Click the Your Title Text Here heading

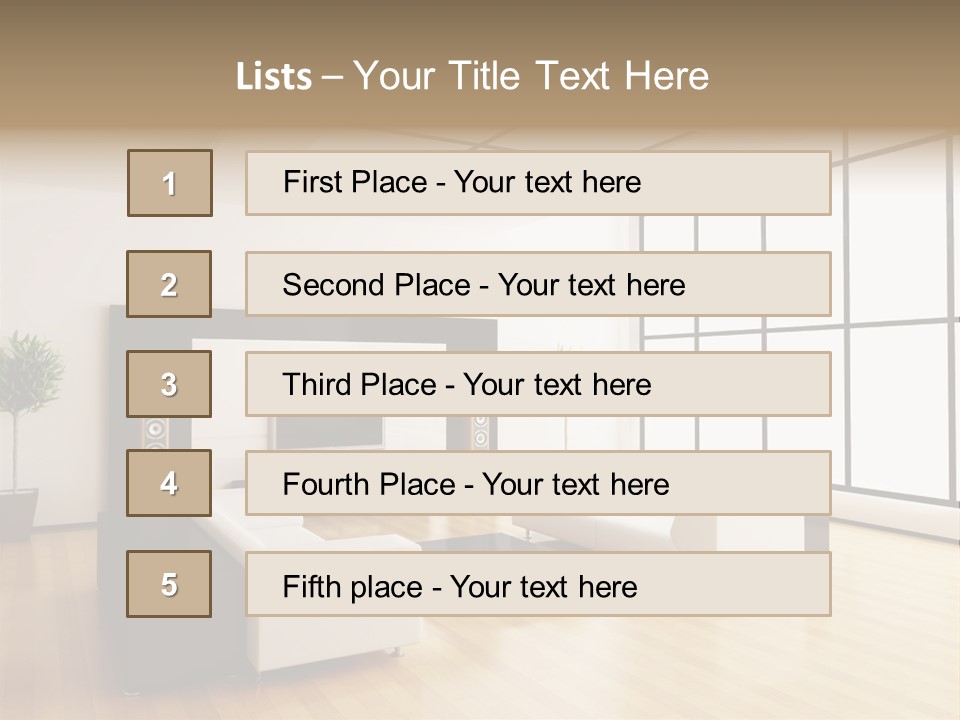[x=531, y=76]
